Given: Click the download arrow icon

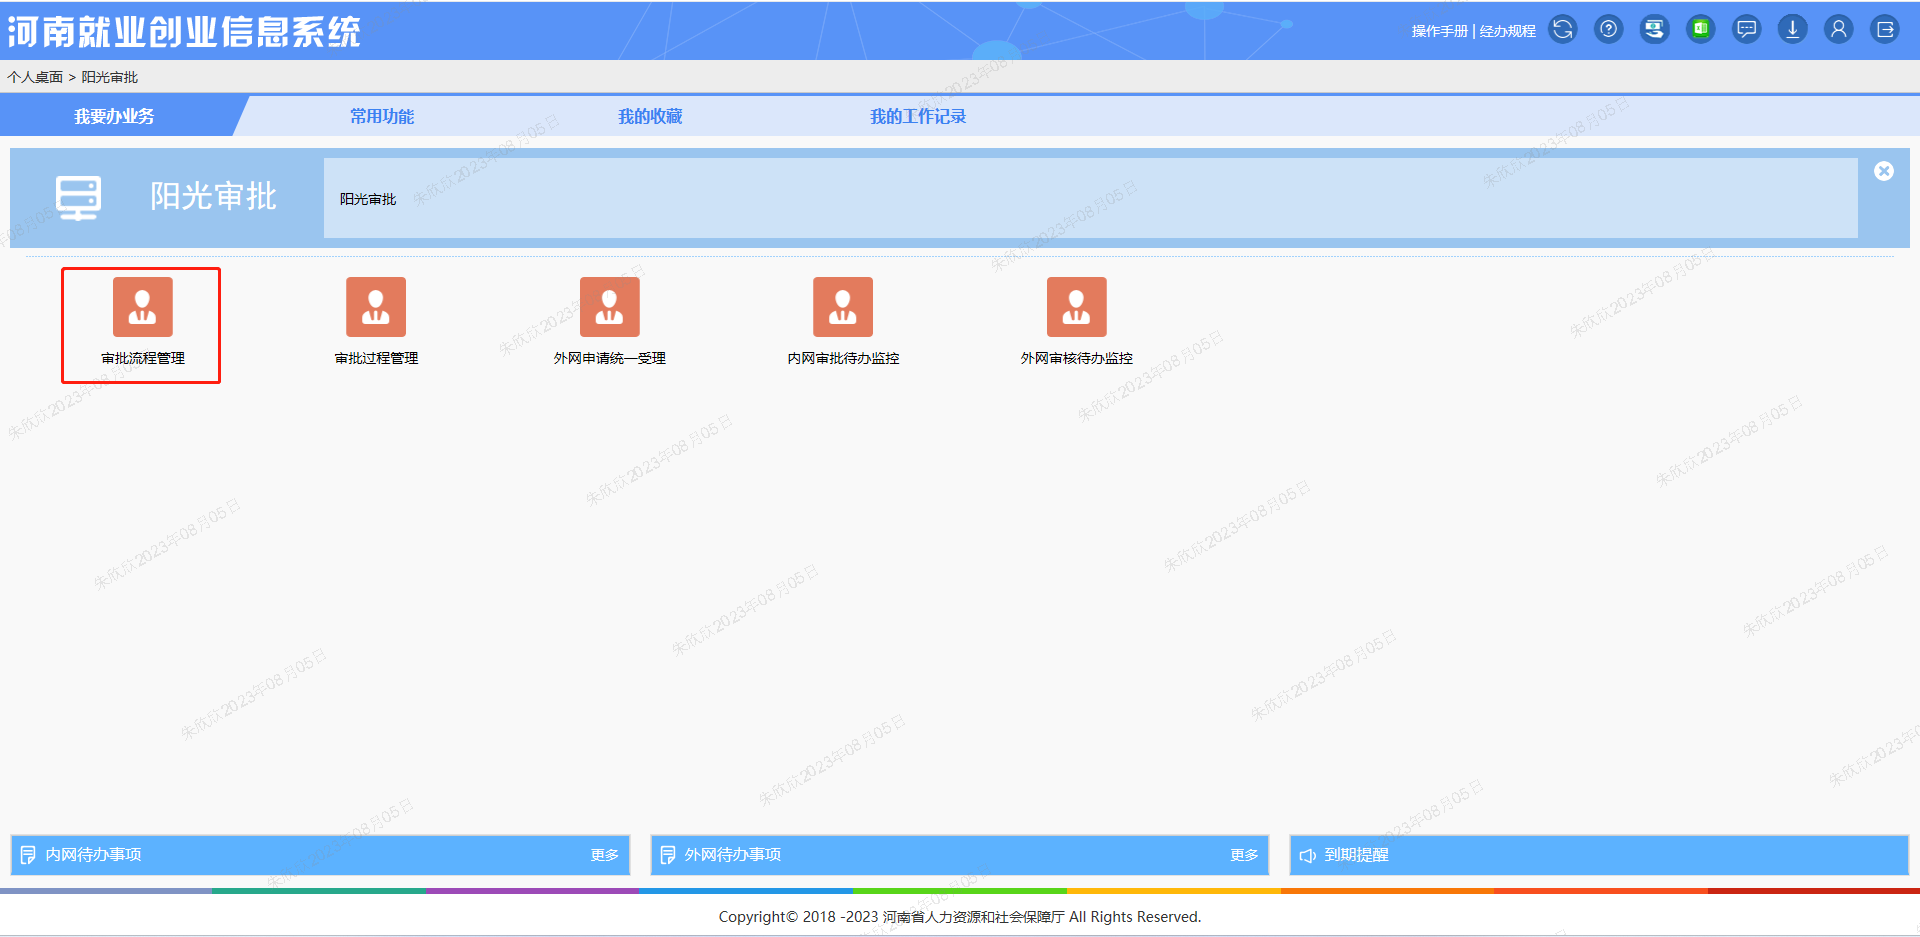Looking at the screenshot, I should click(1792, 30).
